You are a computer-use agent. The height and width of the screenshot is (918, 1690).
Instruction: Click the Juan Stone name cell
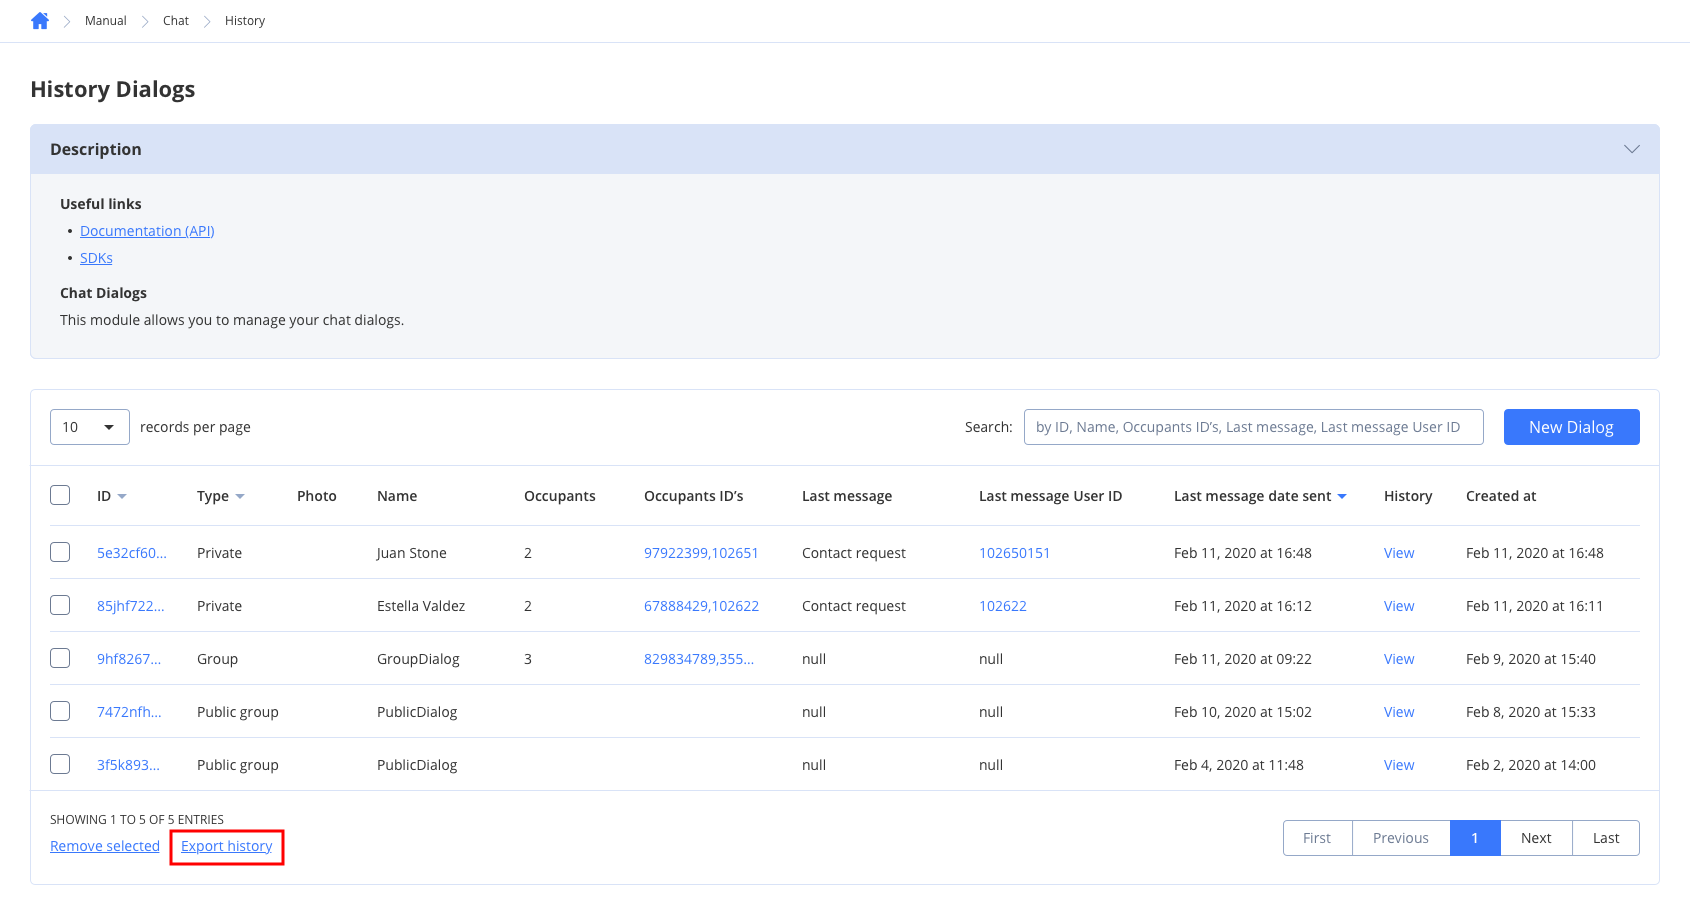[412, 553]
